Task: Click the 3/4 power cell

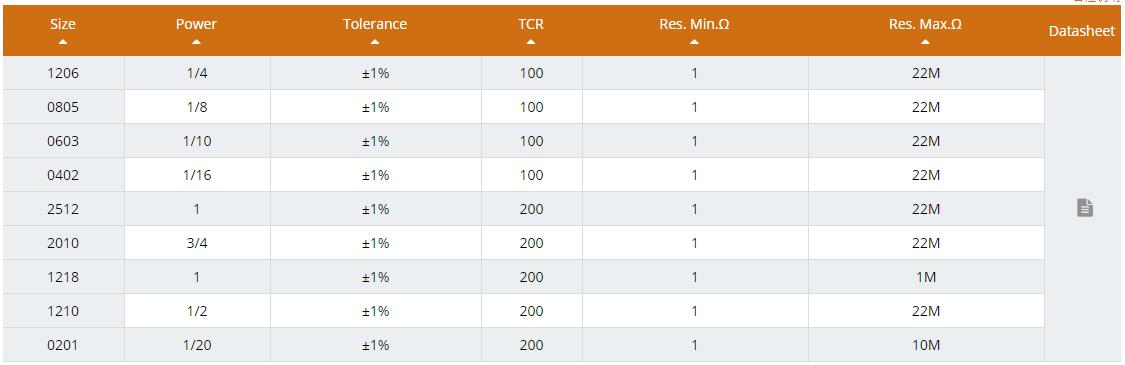Action: (197, 243)
